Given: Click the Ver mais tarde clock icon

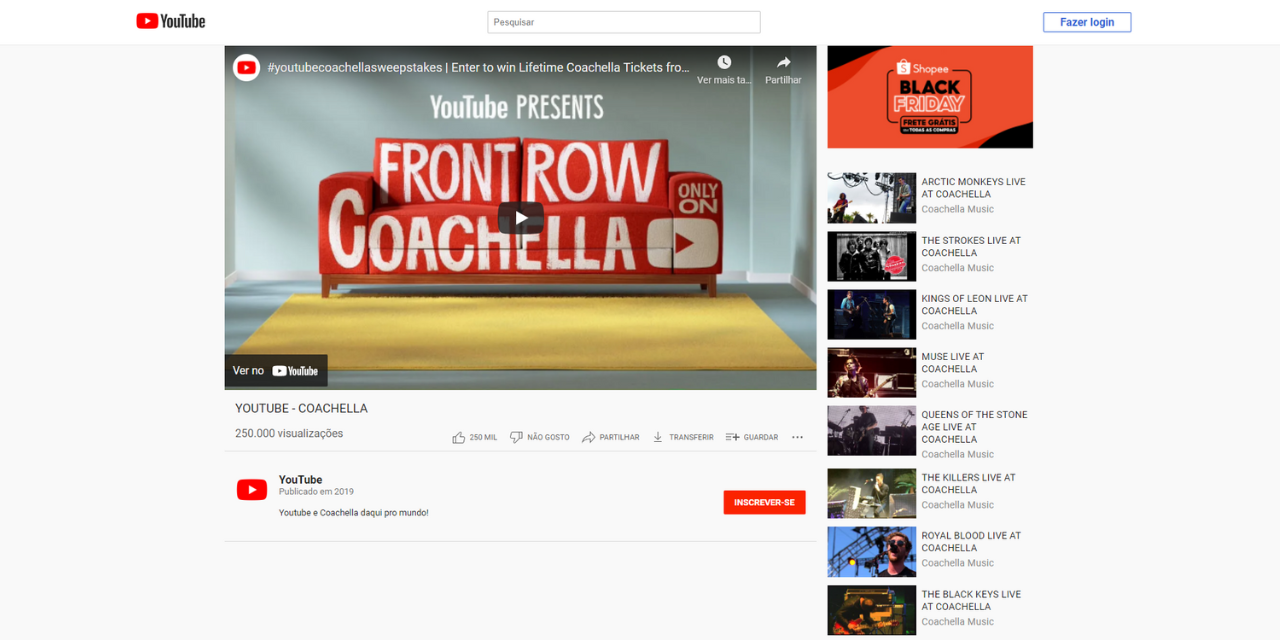Looking at the screenshot, I should (722, 62).
